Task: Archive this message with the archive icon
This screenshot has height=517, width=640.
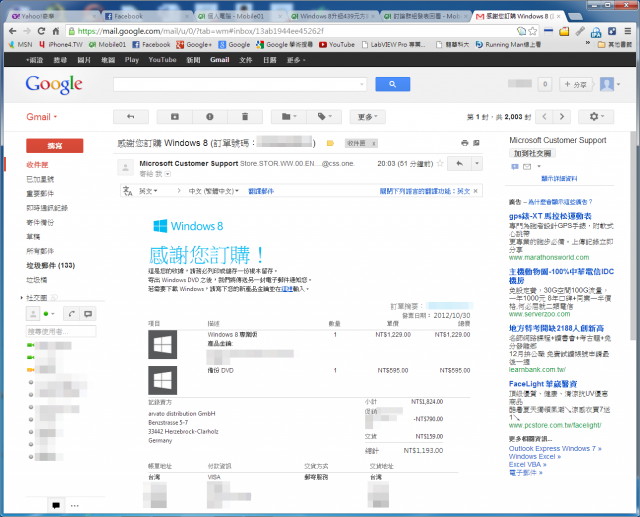Action: point(175,117)
